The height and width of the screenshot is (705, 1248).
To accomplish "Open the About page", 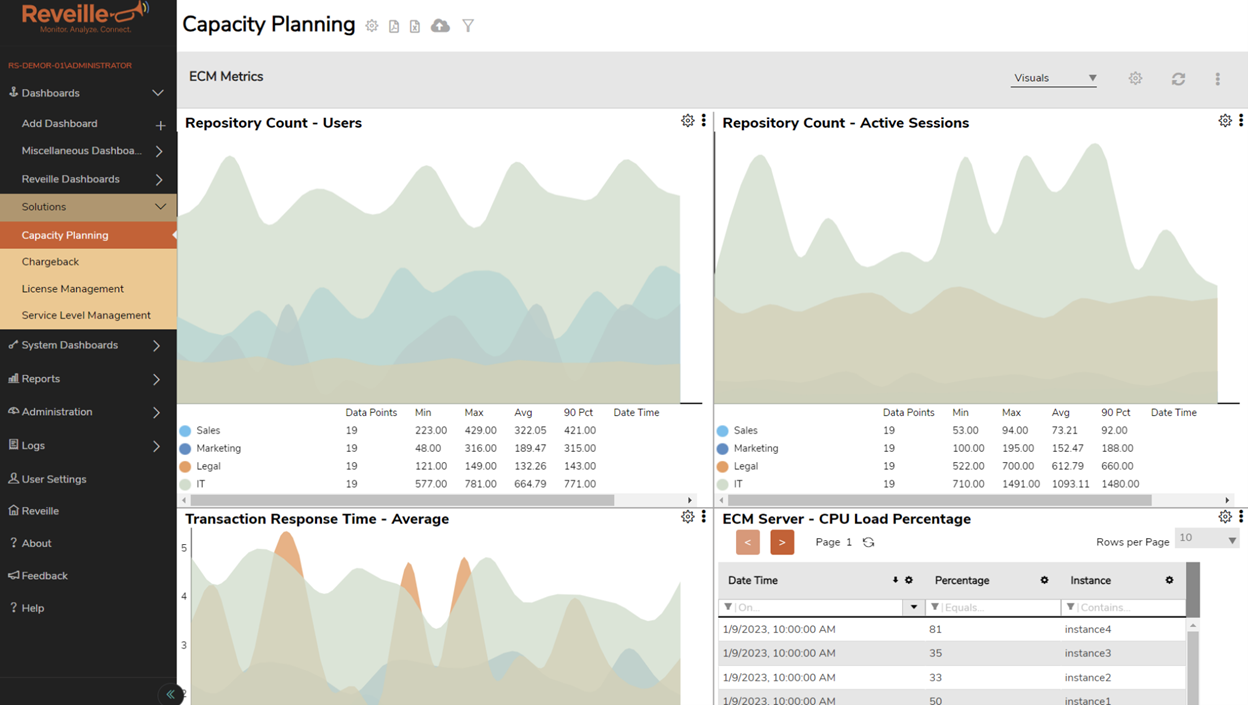I will [30, 543].
